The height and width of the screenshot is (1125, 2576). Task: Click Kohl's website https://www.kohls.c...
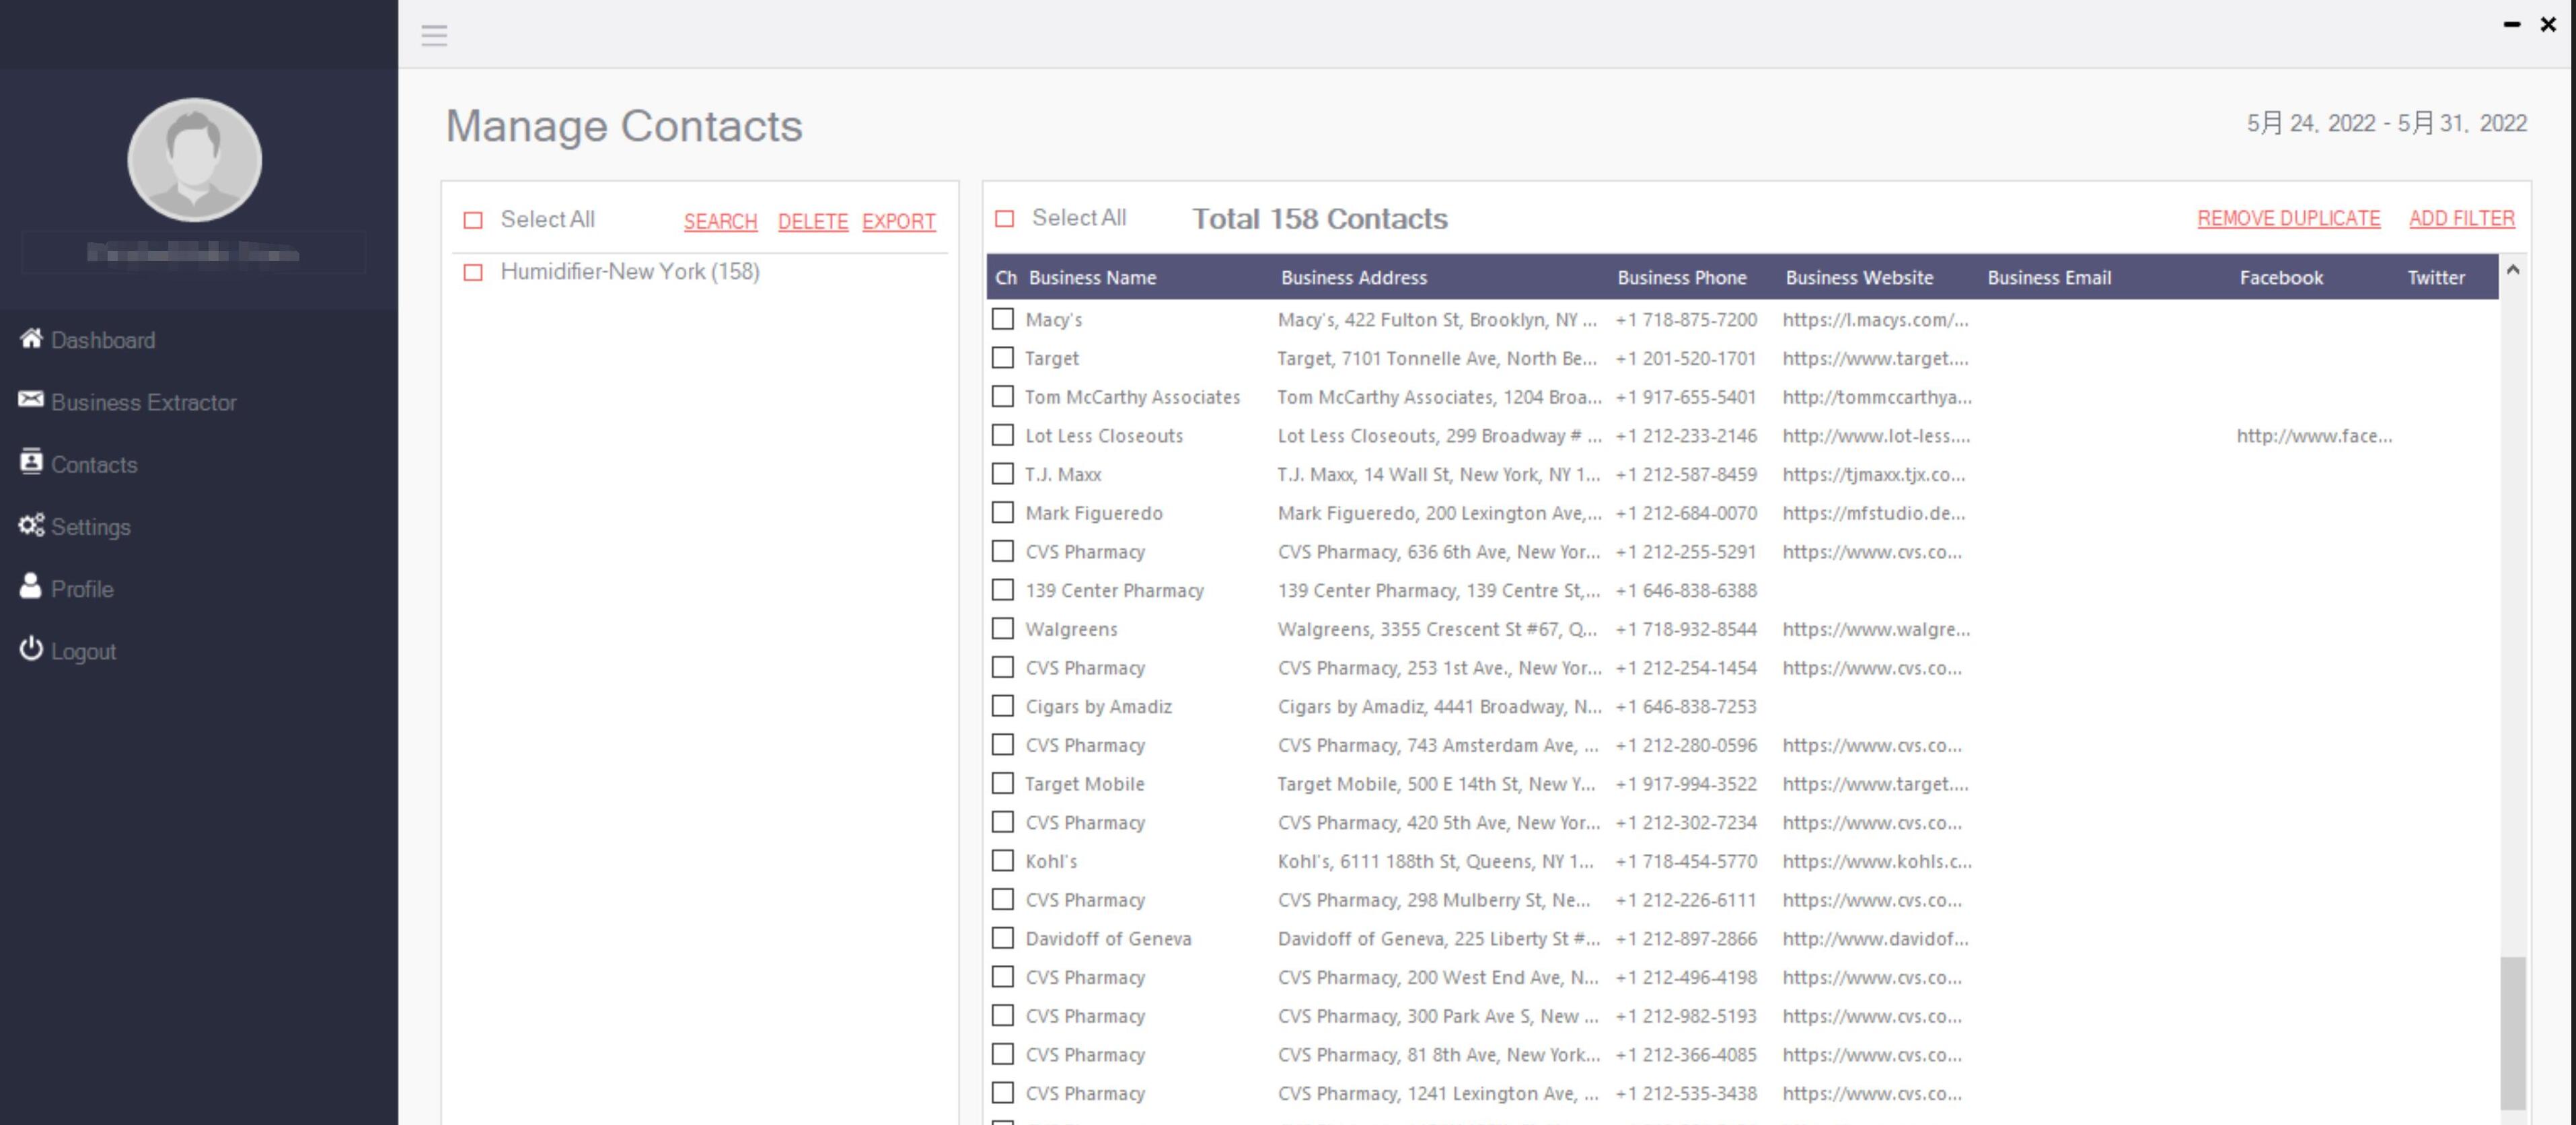[x=1877, y=861]
